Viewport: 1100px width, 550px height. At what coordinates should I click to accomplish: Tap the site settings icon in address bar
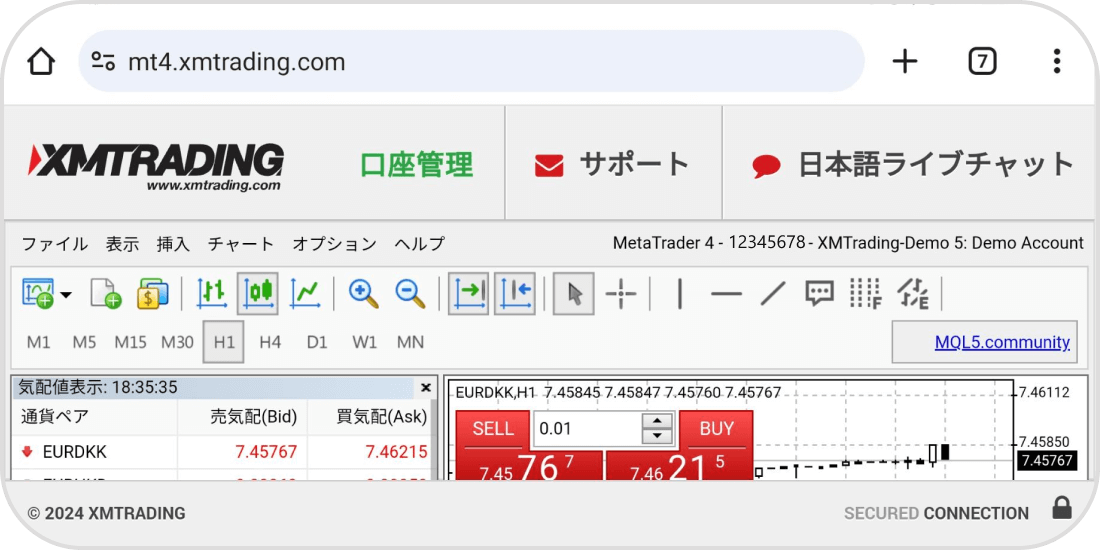[104, 62]
